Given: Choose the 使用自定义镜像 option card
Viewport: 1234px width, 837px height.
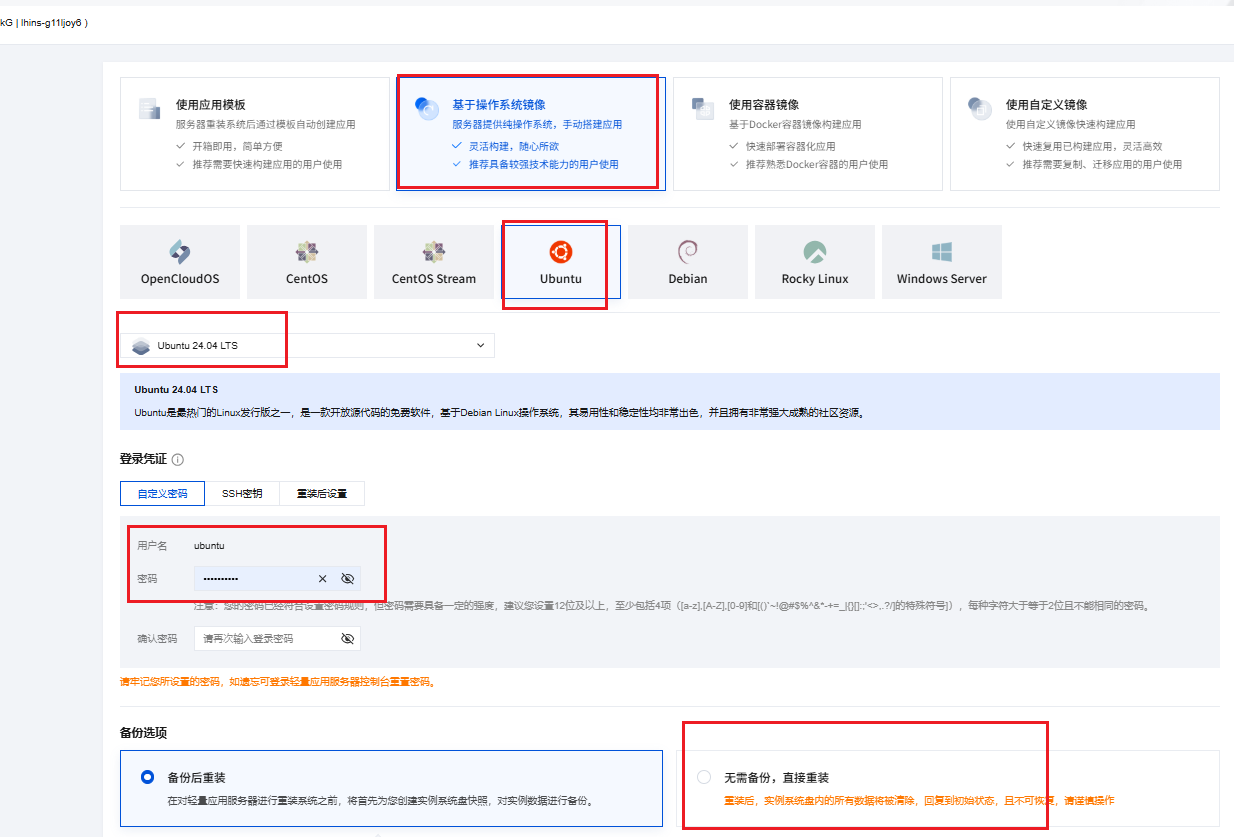Looking at the screenshot, I should (1084, 134).
